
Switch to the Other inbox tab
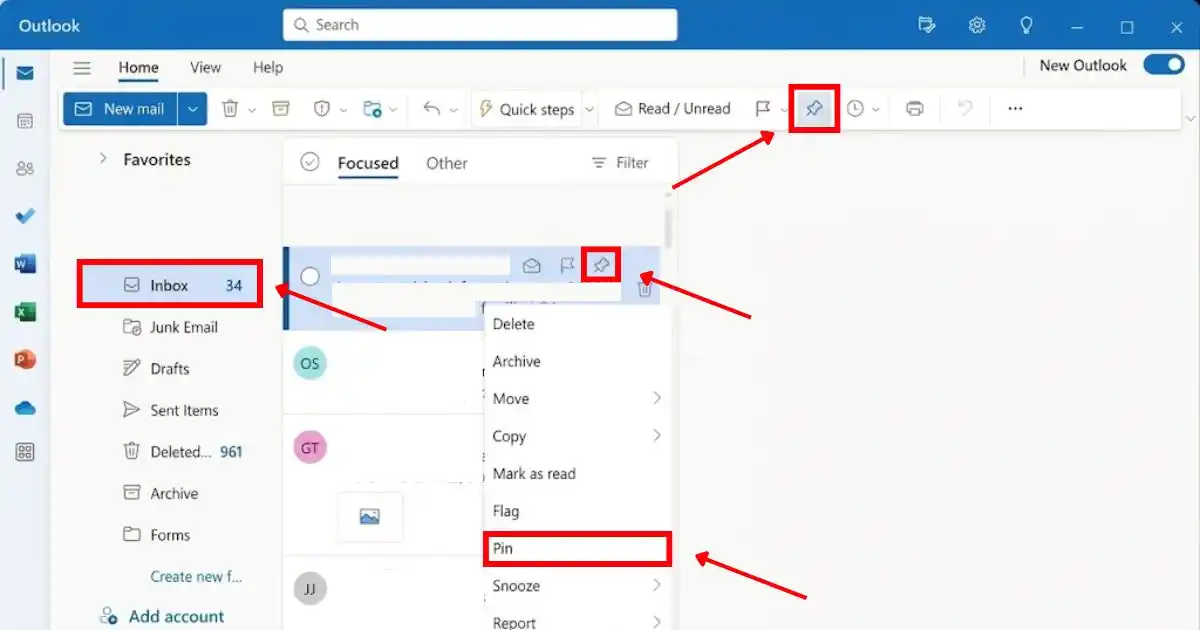(x=447, y=163)
